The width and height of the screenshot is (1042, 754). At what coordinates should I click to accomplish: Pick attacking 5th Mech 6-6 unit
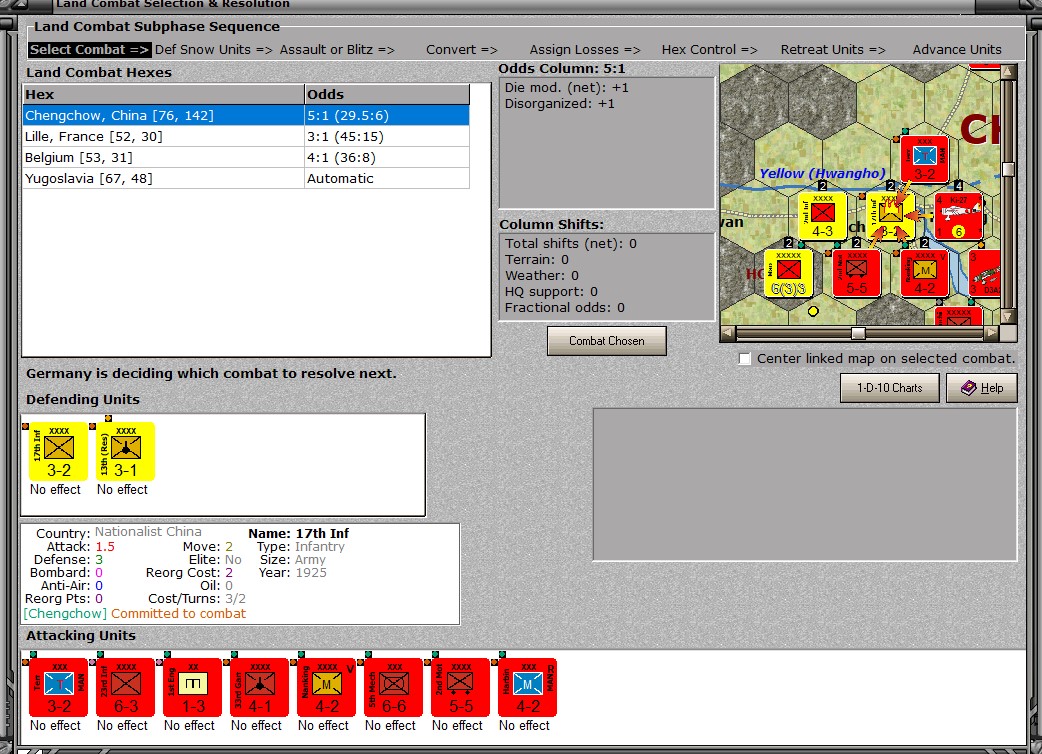tap(393, 687)
